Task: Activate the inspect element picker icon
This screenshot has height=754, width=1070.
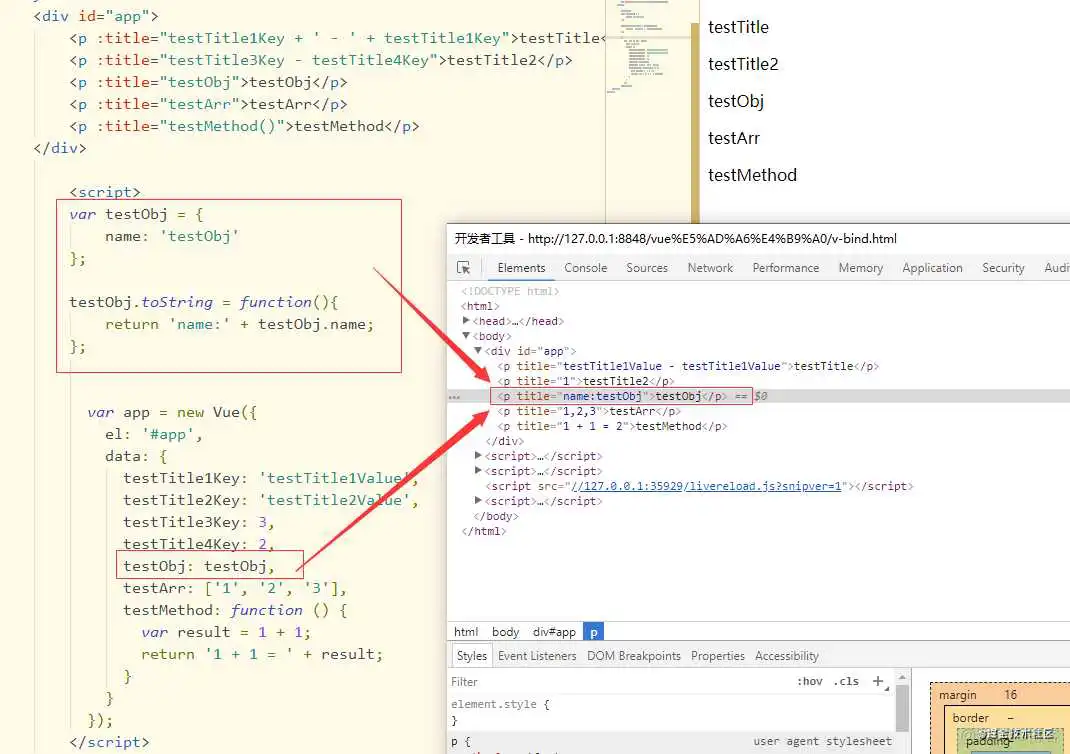Action: point(464,268)
